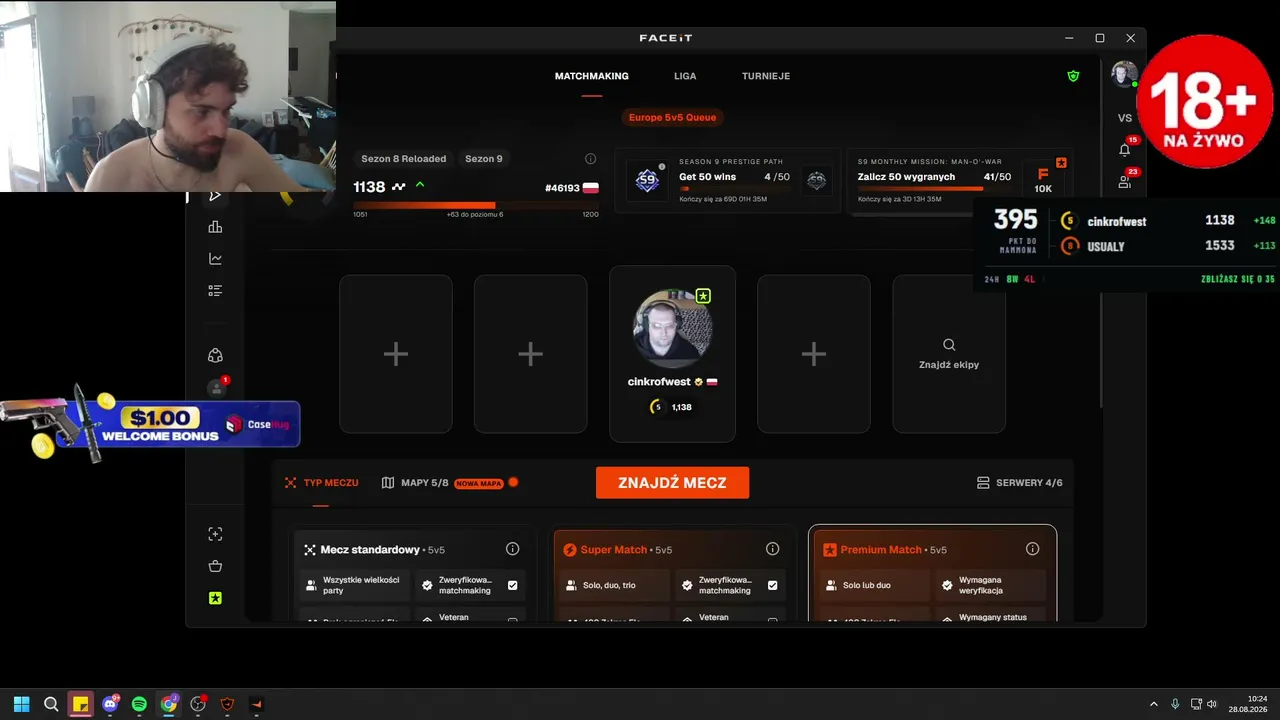
Task: Toggle Zweryfikowany matchmaking checkbox on Super Match
Action: [772, 585]
